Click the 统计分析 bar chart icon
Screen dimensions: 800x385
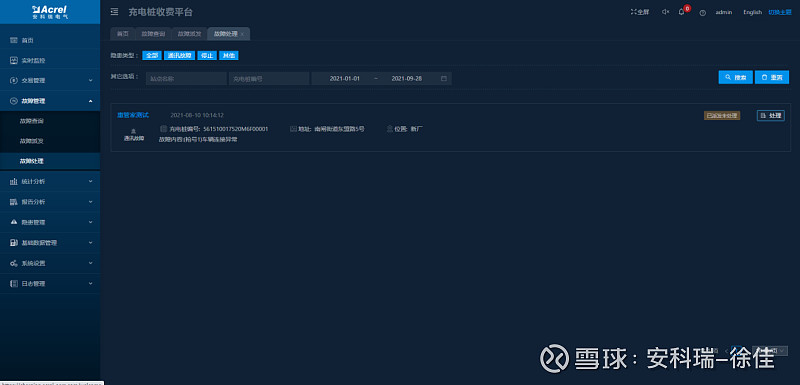[x=14, y=182]
